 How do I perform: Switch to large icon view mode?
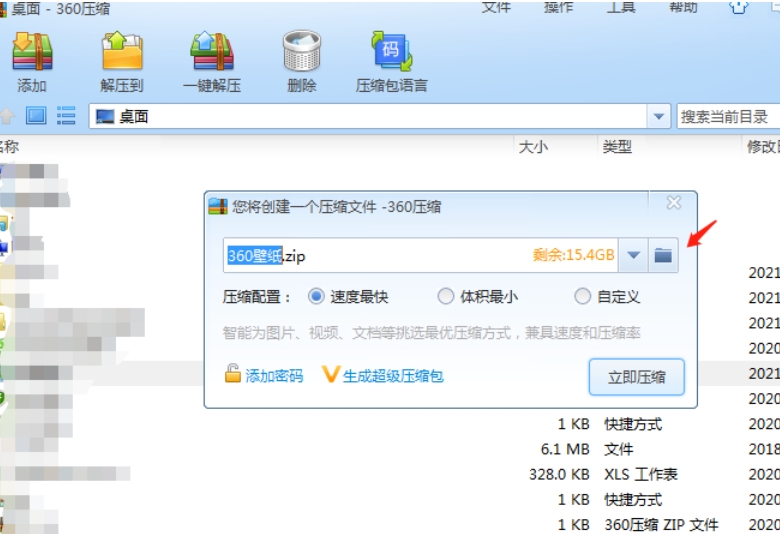pyautogui.click(x=36, y=116)
